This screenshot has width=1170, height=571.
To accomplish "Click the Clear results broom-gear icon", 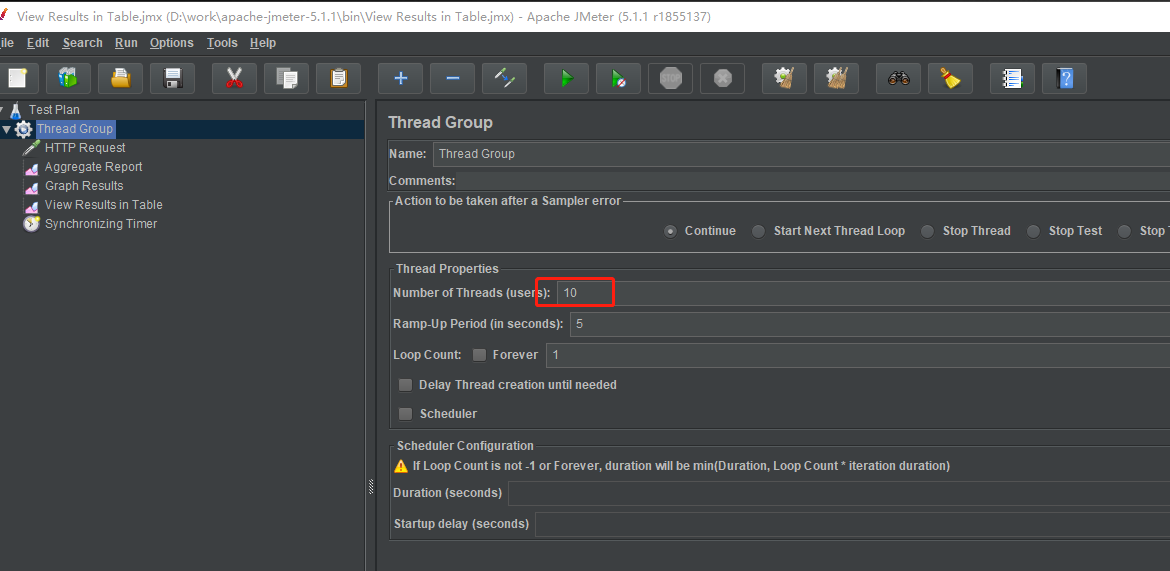I will coord(784,78).
